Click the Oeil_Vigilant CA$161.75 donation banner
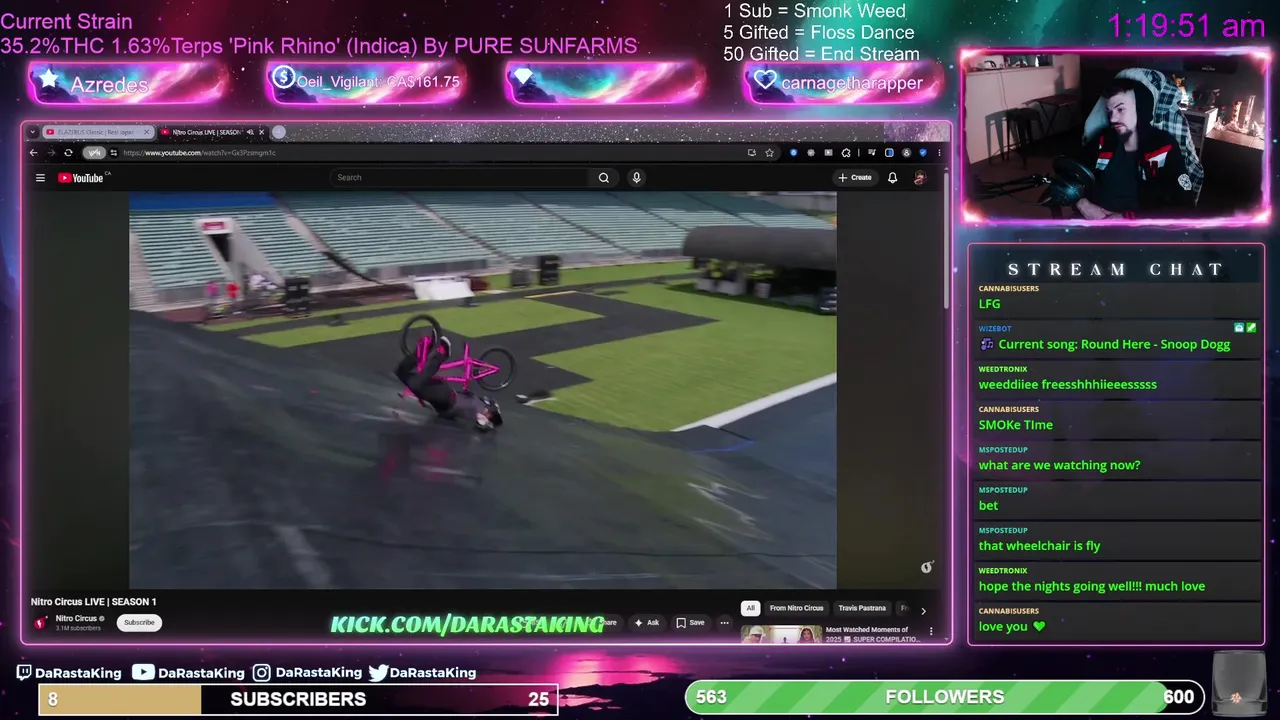Image resolution: width=1280 pixels, height=720 pixels. point(367,82)
